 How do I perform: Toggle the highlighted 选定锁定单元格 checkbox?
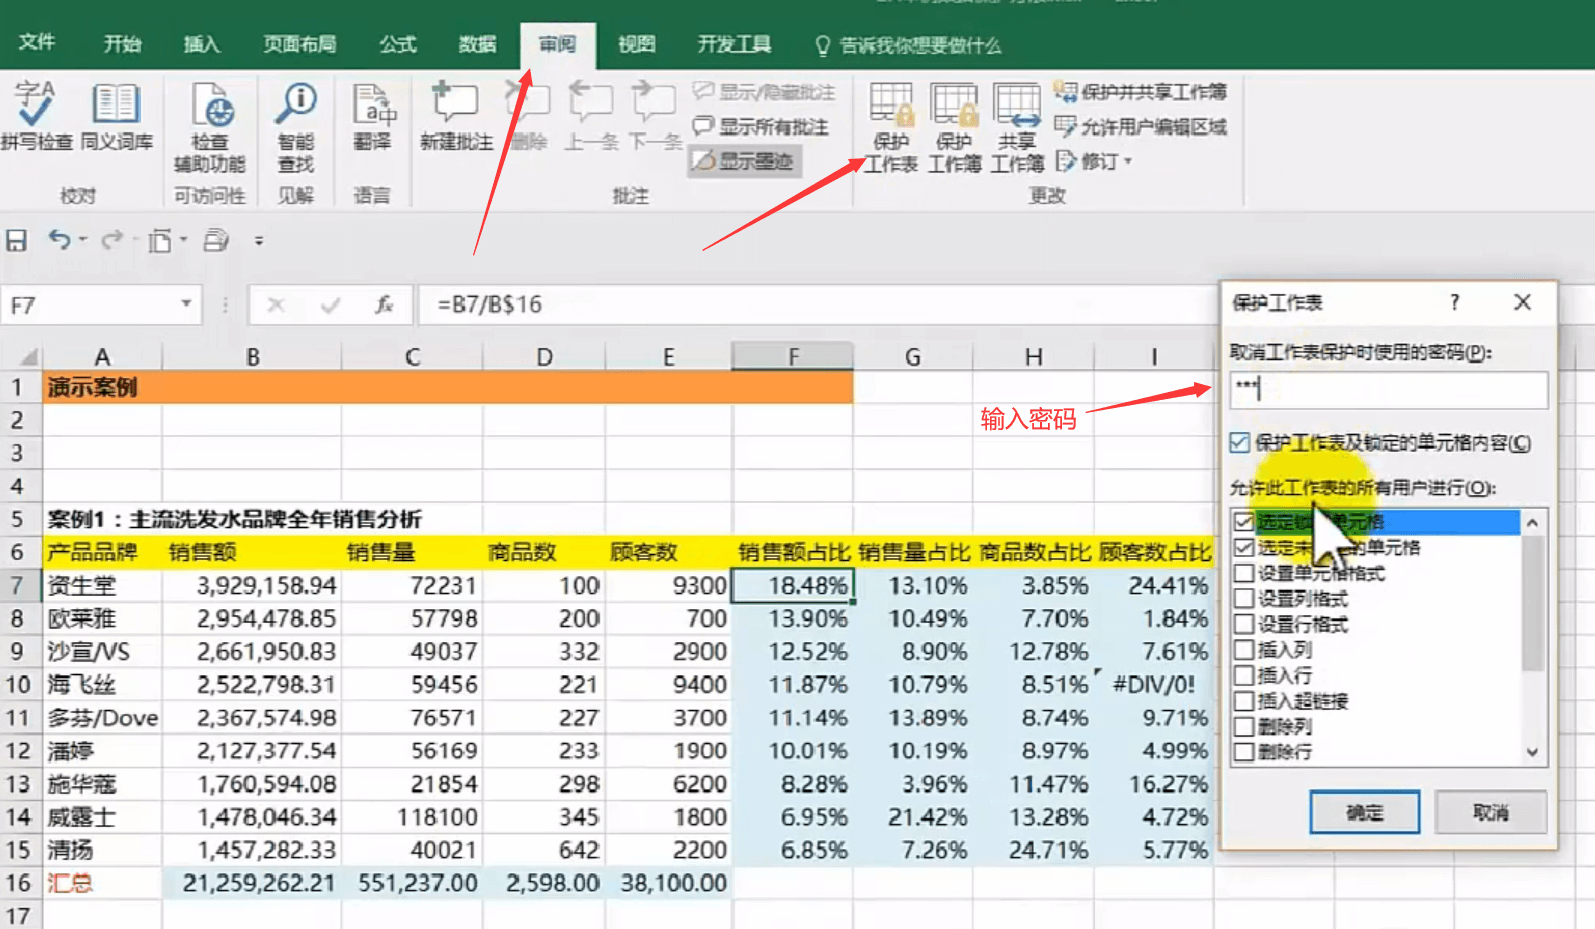[x=1244, y=521]
